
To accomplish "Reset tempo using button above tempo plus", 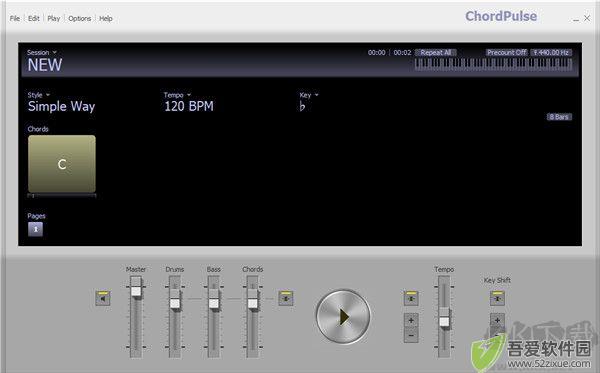I will click(411, 298).
